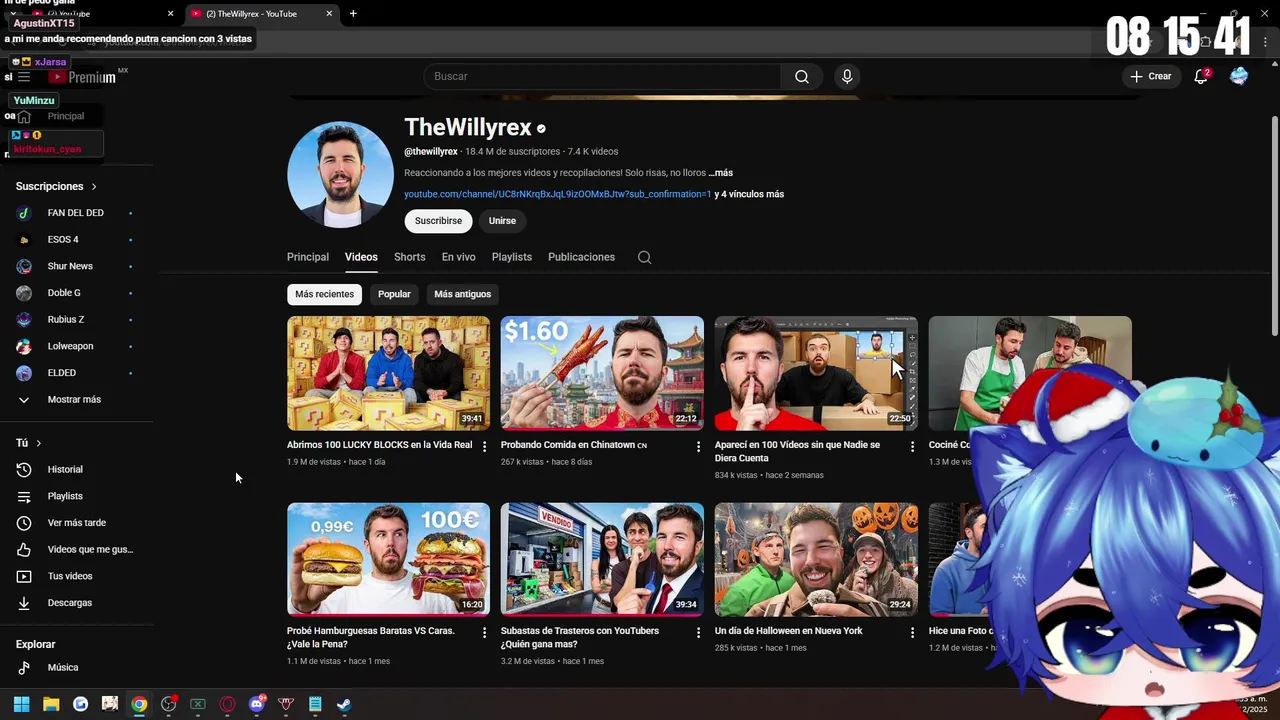The image size is (1280, 720).
Task: Open options for Subastas de Trasteros video
Action: (699, 632)
